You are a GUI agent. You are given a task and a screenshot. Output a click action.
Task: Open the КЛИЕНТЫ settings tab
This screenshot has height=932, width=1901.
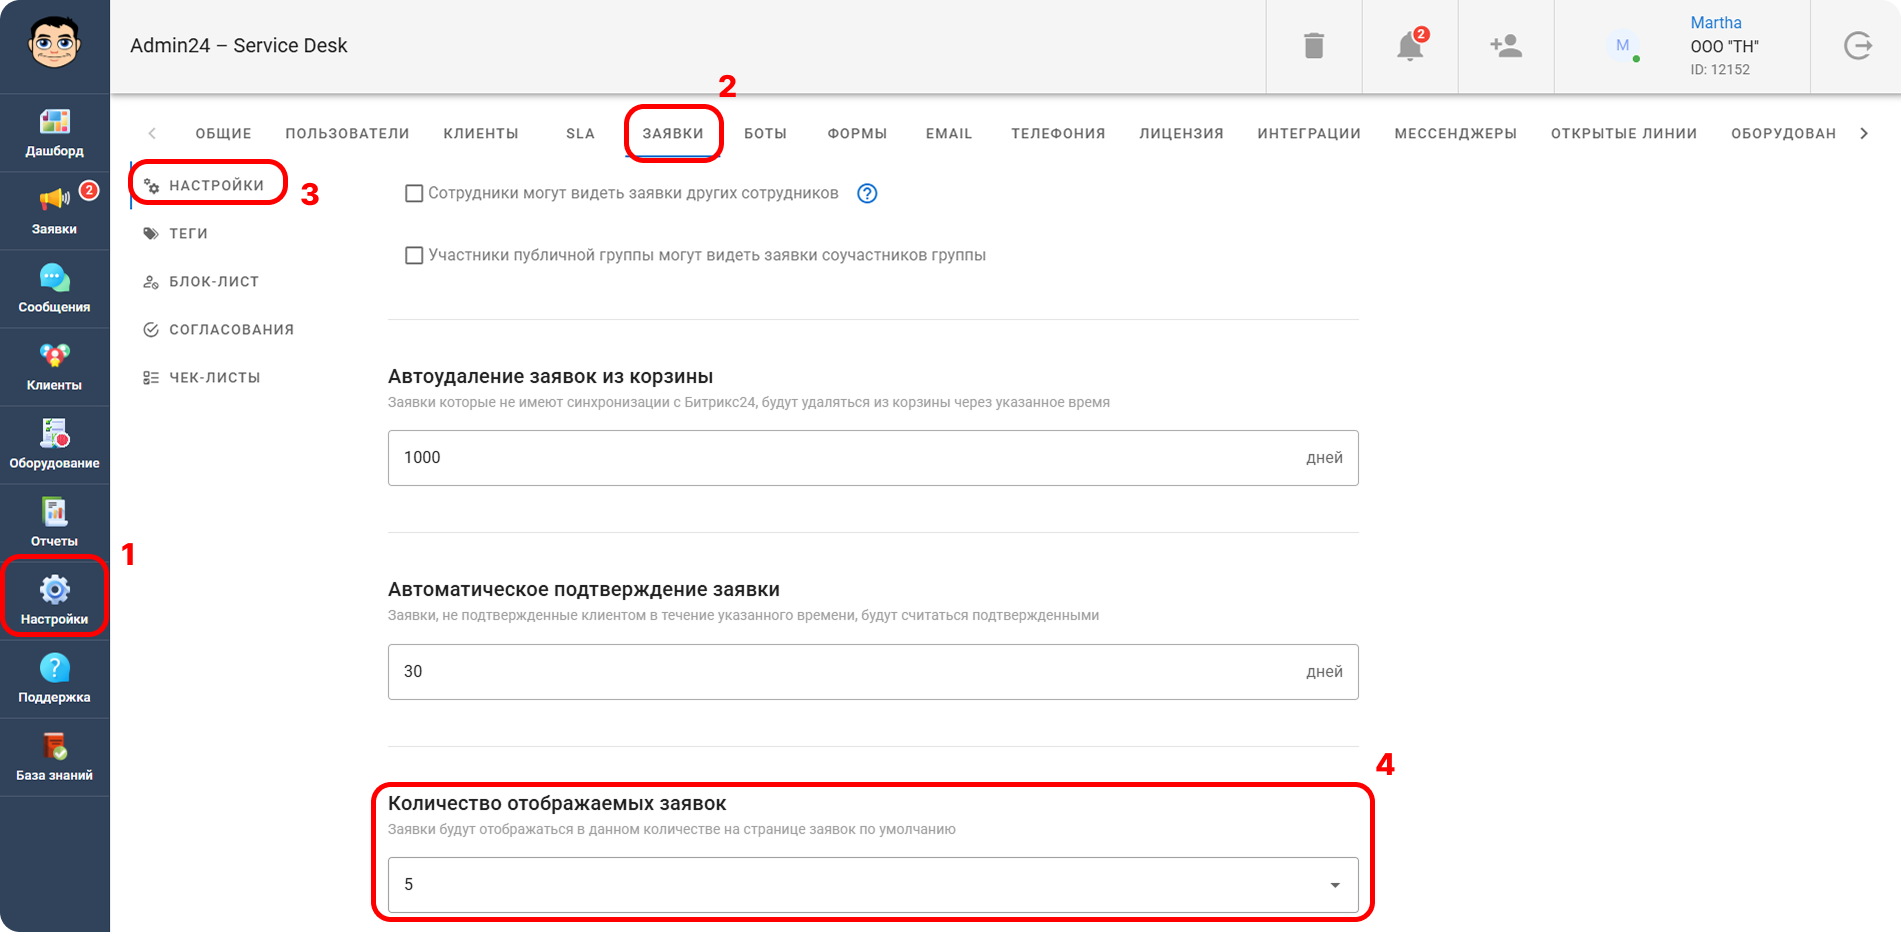coord(481,134)
